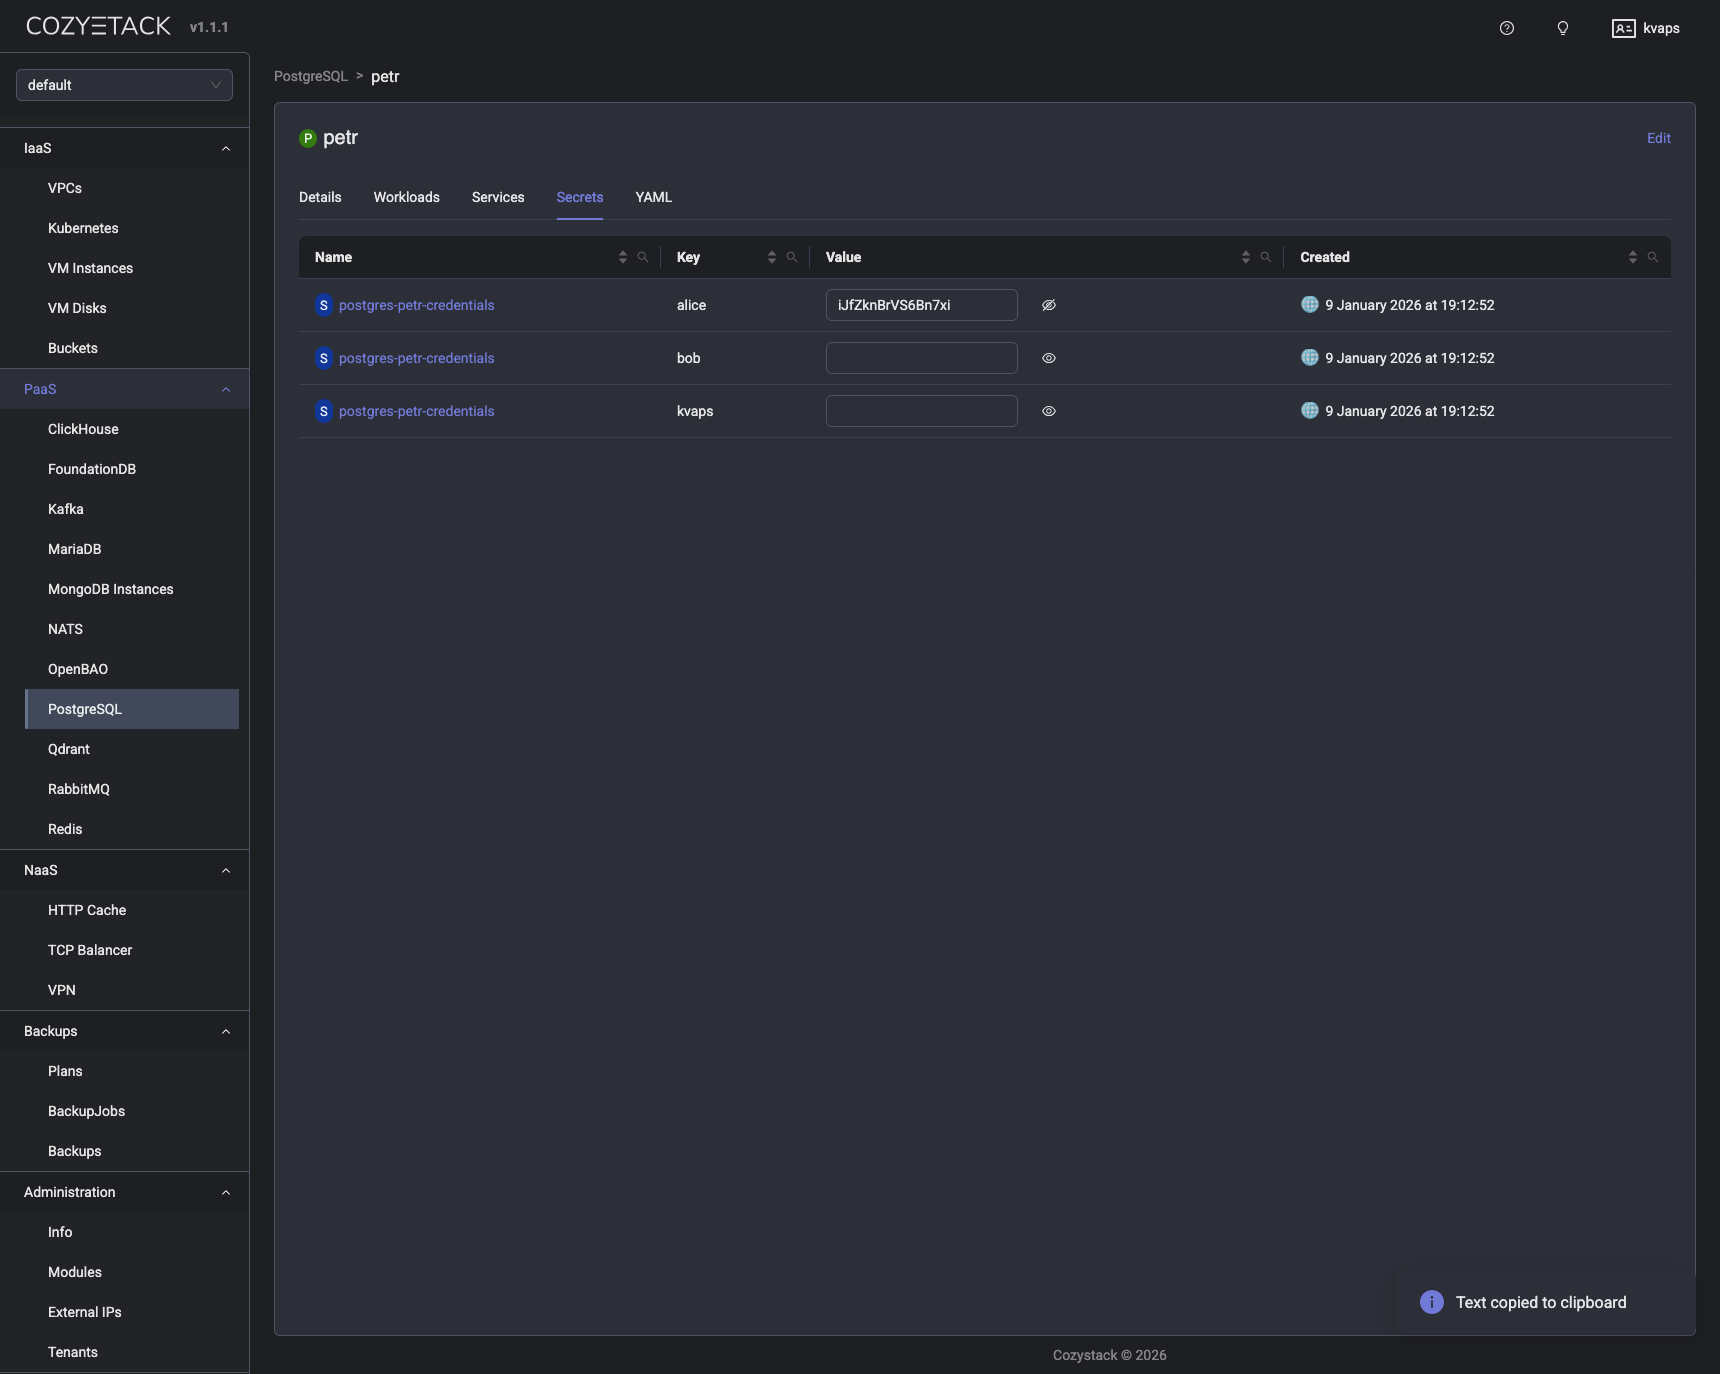Hide the revealed password value for alice
The width and height of the screenshot is (1720, 1374).
(1048, 305)
